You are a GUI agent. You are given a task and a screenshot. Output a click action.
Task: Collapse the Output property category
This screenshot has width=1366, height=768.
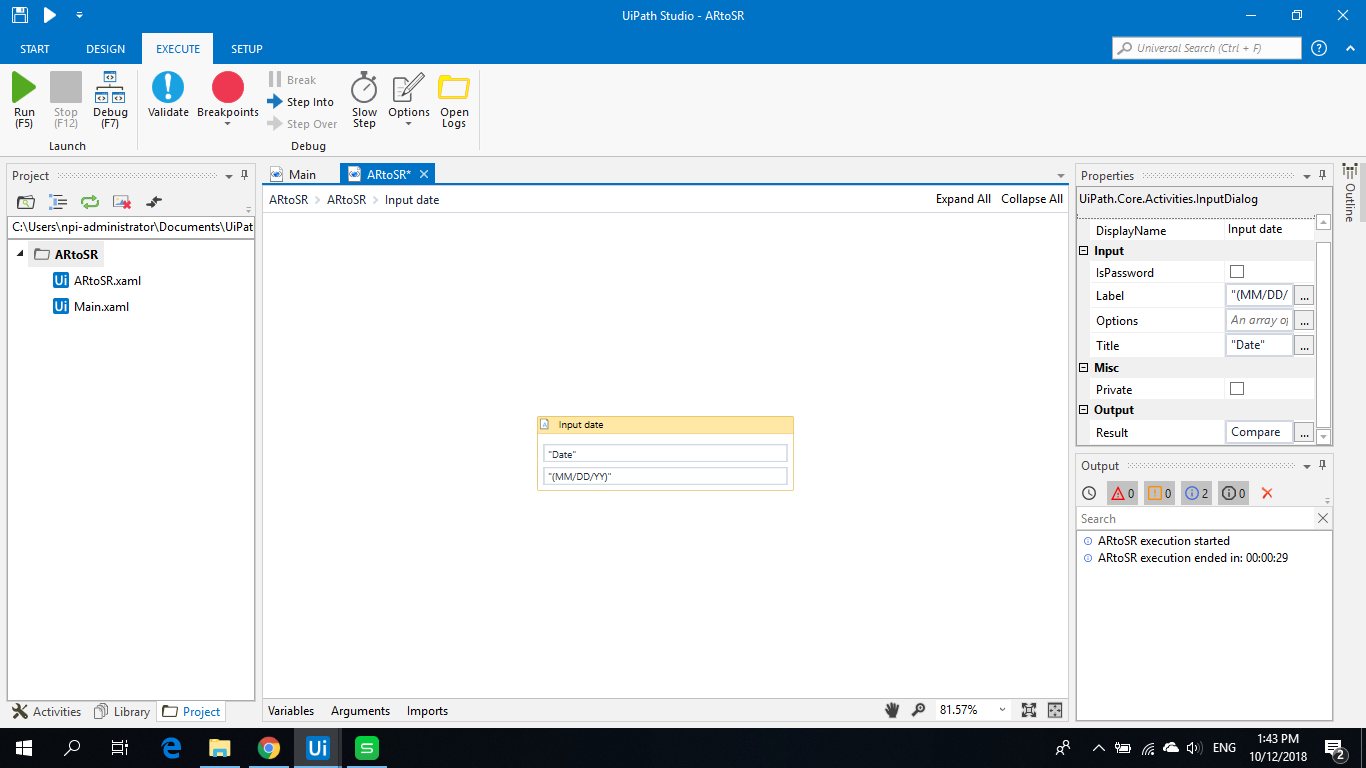coord(1085,410)
